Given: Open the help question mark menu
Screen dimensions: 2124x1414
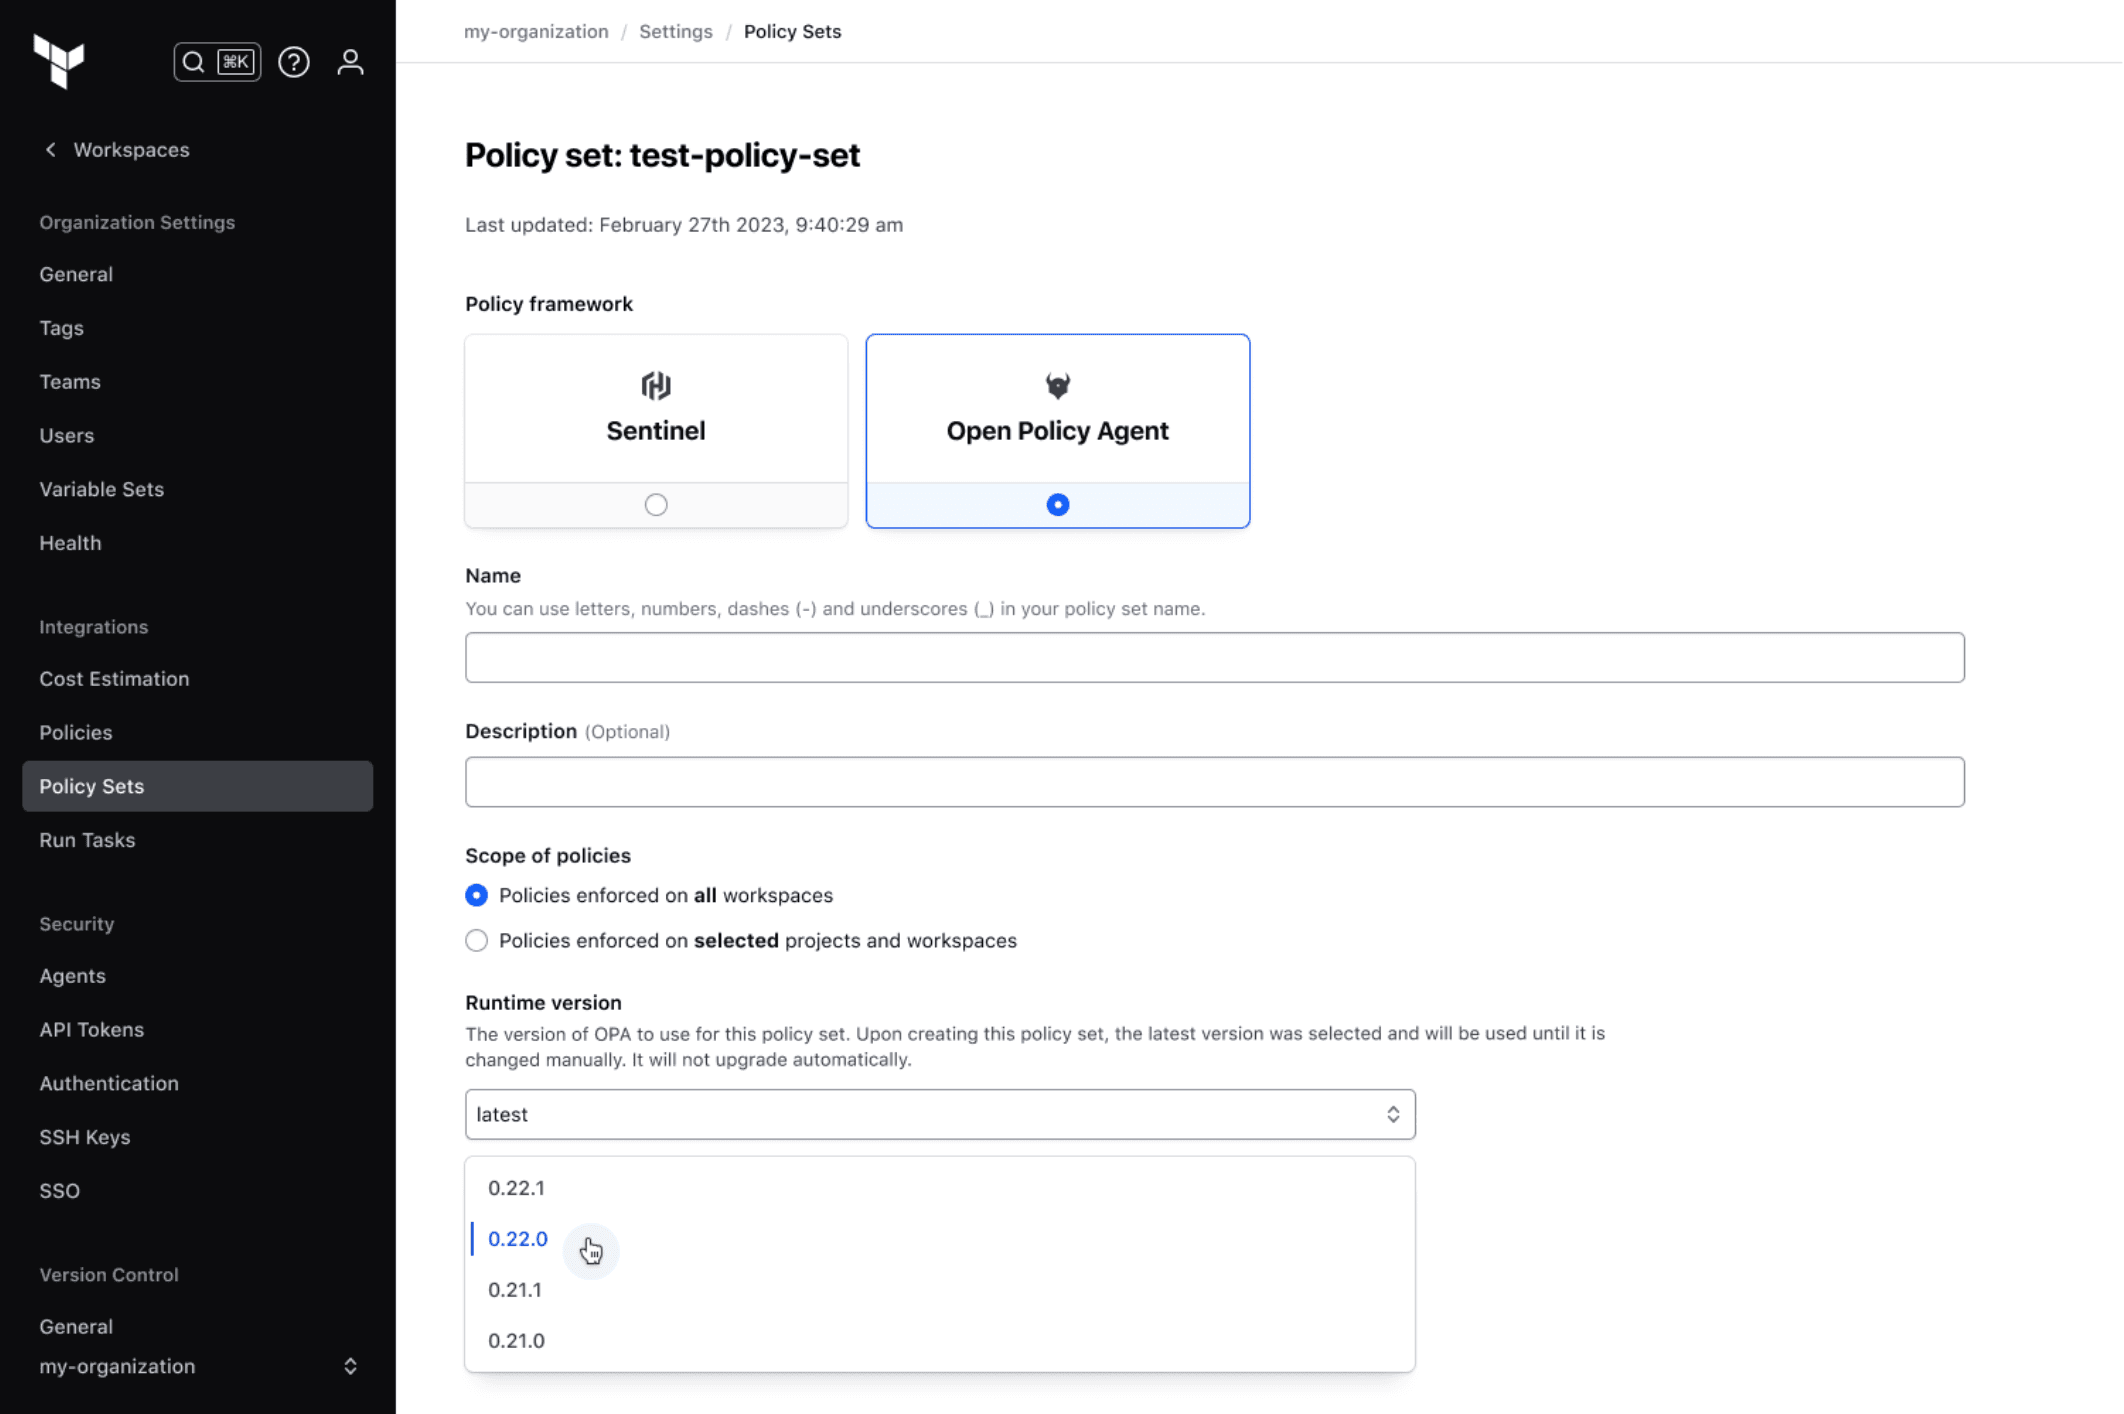Looking at the screenshot, I should [x=293, y=62].
